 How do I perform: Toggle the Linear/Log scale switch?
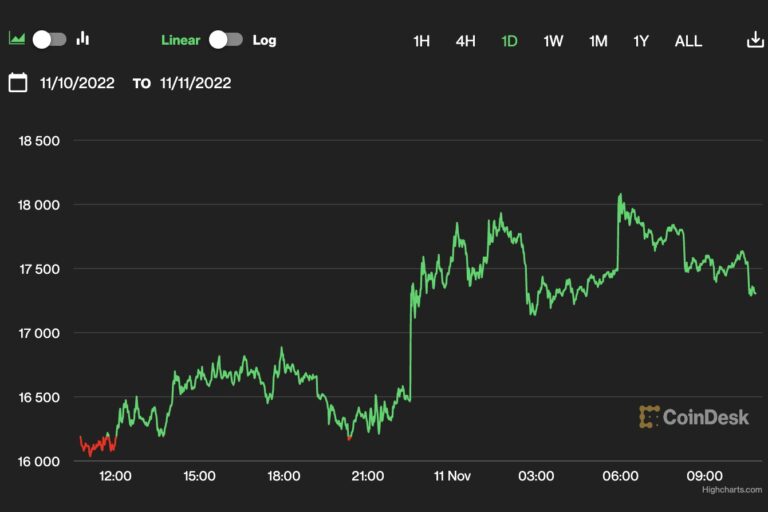tap(226, 40)
